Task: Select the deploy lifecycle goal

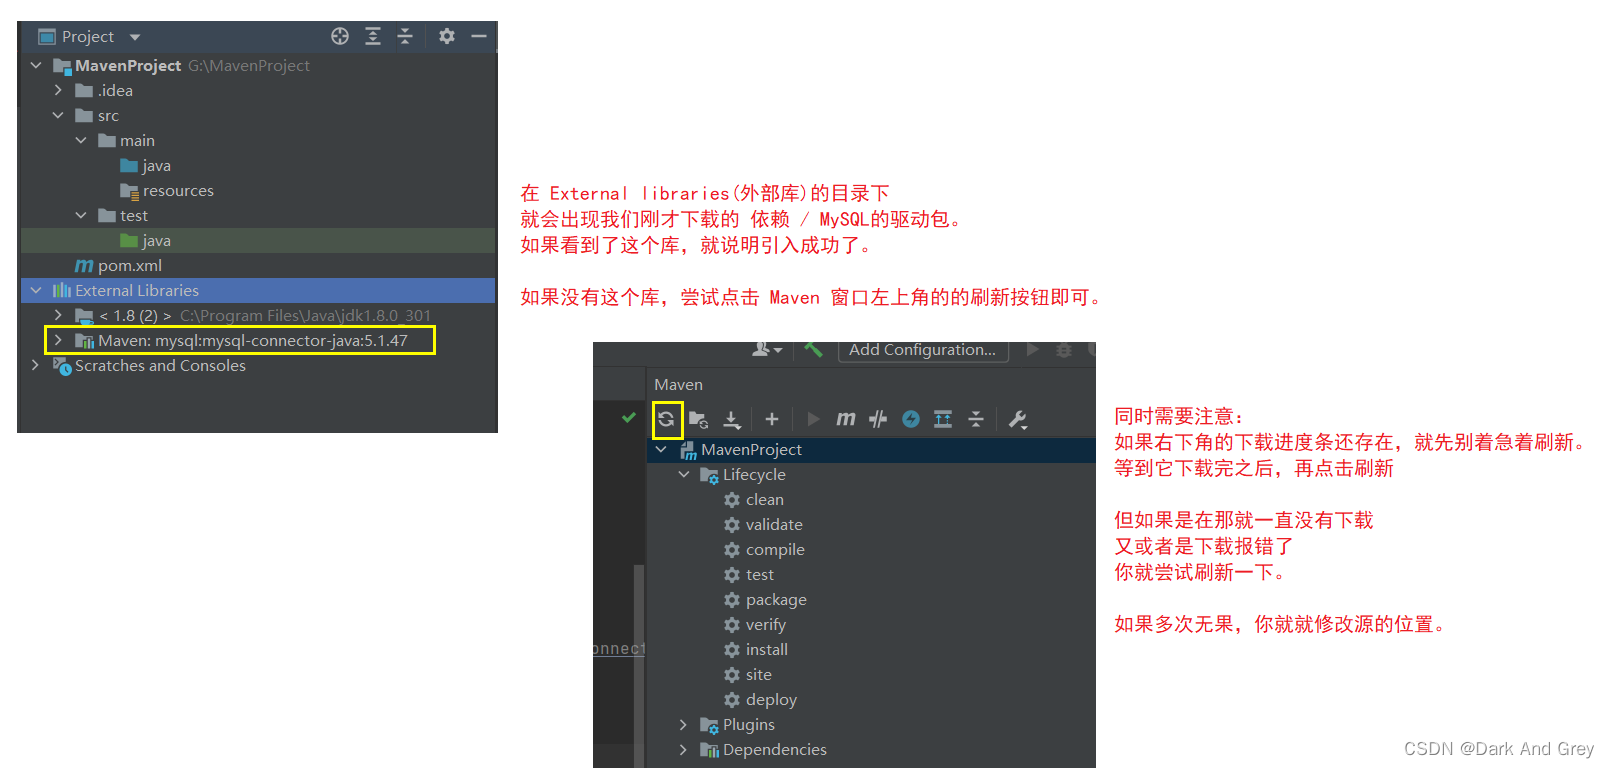Action: pyautogui.click(x=760, y=699)
